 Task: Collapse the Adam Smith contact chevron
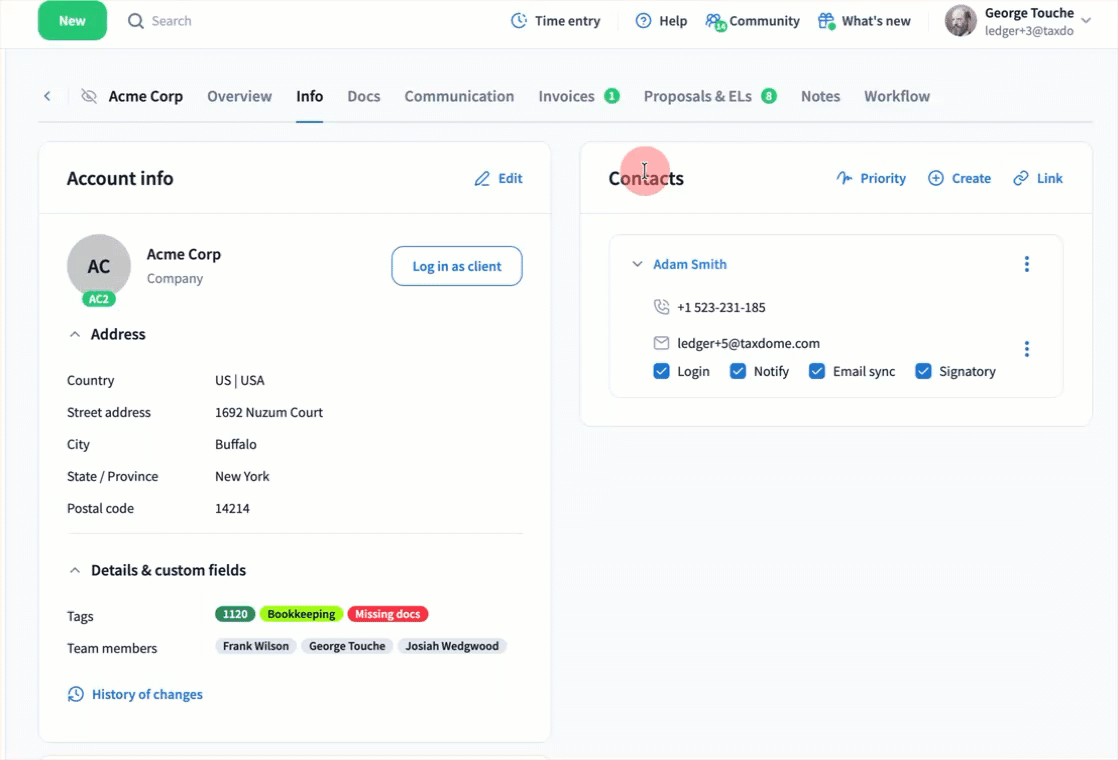(x=637, y=264)
